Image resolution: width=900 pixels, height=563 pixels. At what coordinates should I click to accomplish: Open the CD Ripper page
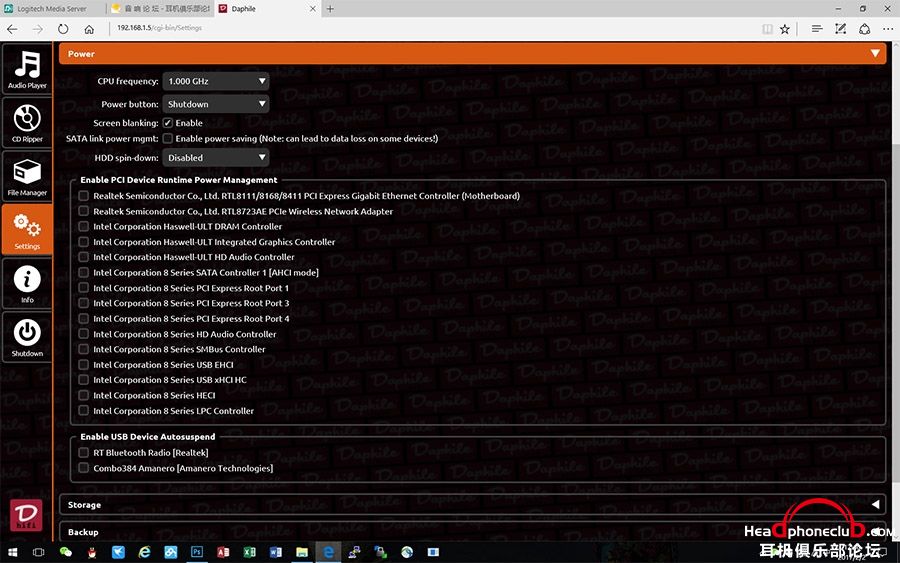[27, 123]
